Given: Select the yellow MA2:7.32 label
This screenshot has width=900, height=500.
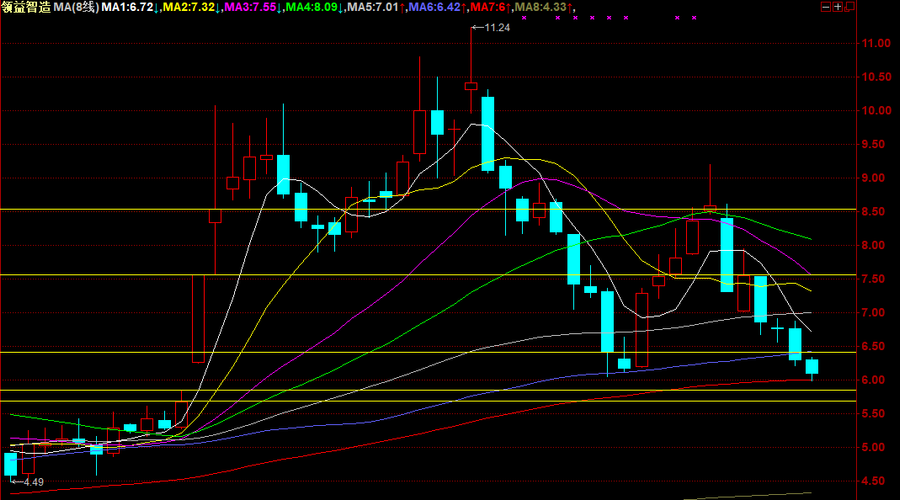Looking at the screenshot, I should click(189, 7).
